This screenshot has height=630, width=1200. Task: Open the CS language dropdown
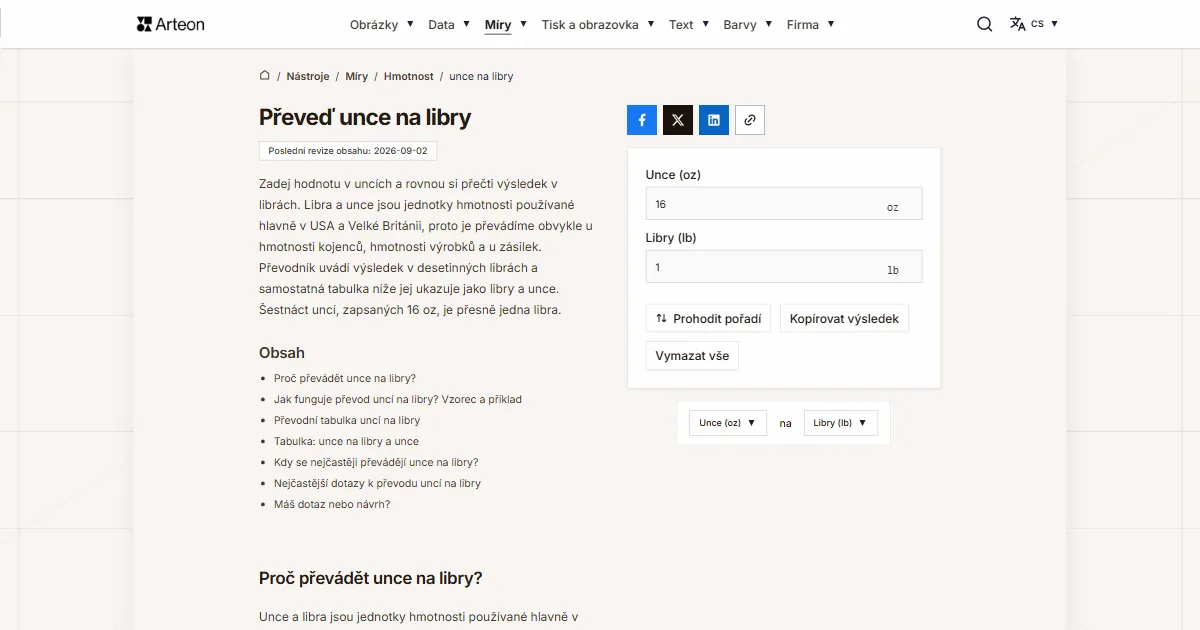(1044, 24)
